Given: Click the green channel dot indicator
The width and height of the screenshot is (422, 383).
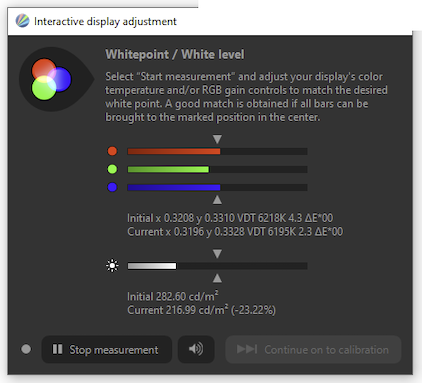Looking at the screenshot, I should 112,169.
